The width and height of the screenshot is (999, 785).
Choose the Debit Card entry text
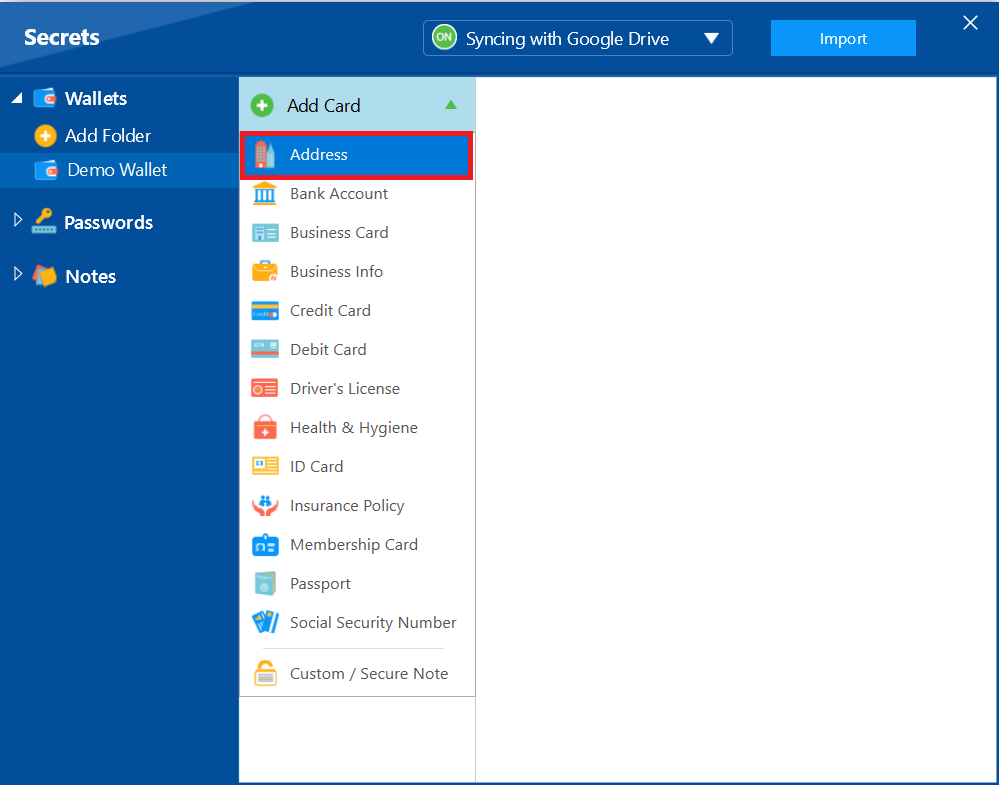328,350
